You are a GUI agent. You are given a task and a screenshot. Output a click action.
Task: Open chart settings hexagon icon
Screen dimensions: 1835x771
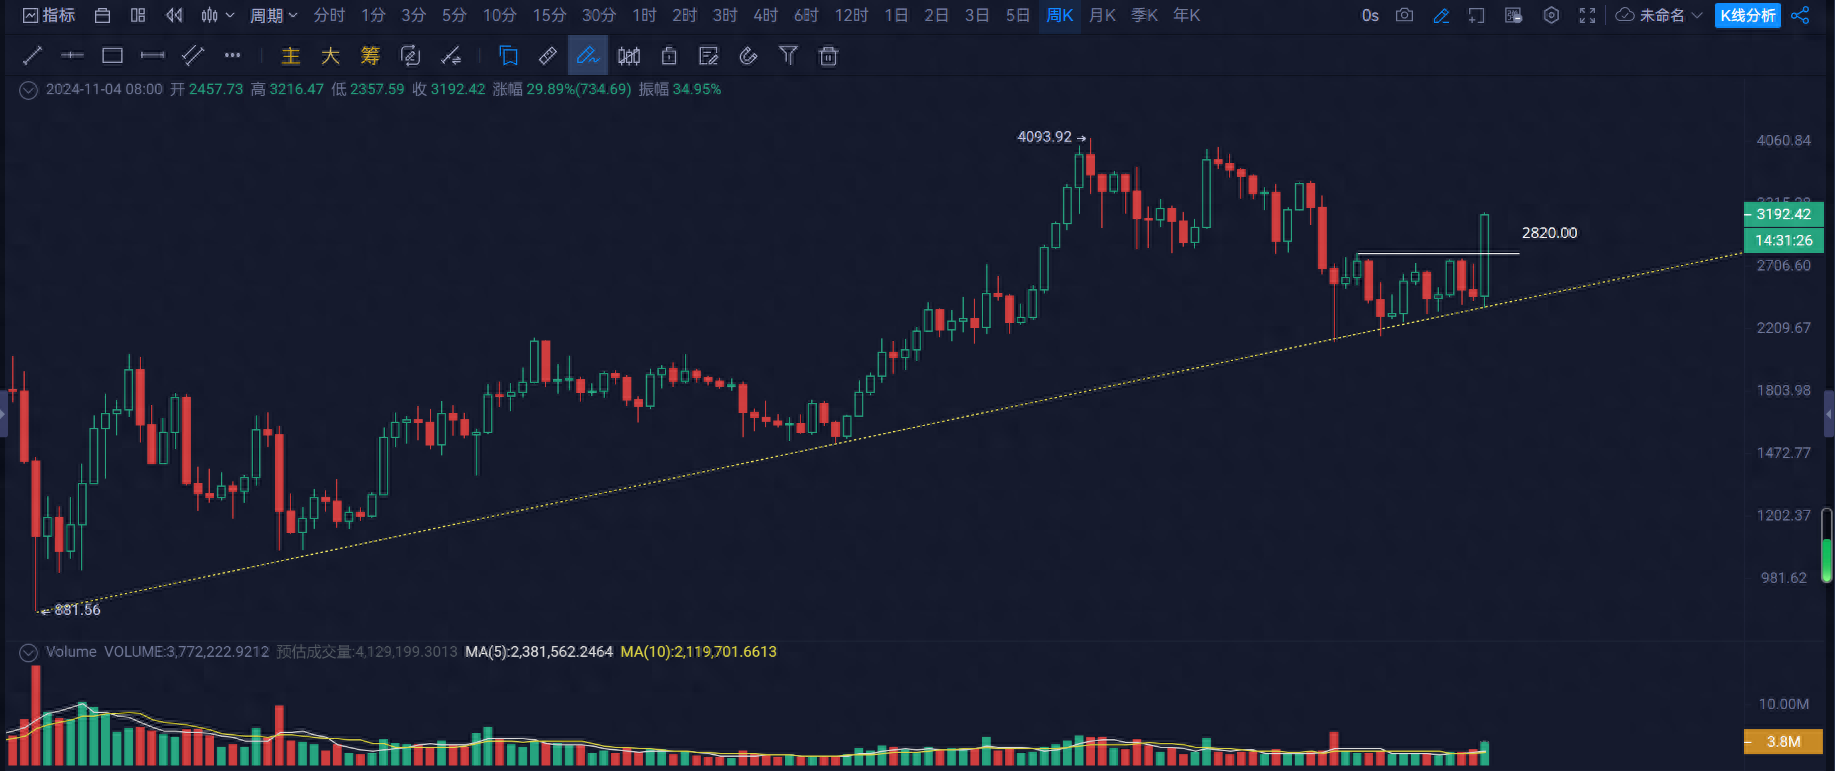pos(1551,15)
